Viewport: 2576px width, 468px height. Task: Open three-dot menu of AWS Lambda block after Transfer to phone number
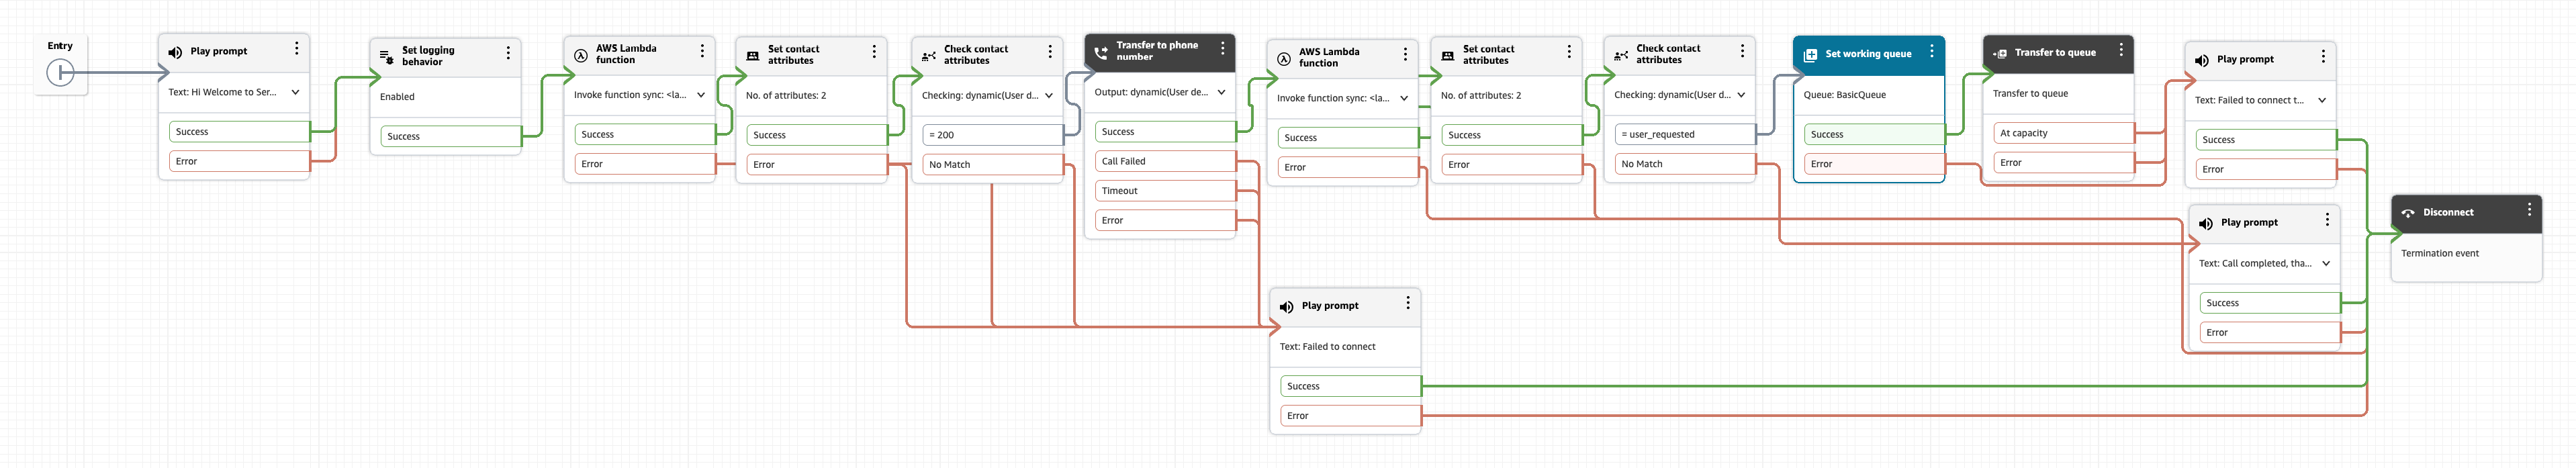(x=1405, y=55)
